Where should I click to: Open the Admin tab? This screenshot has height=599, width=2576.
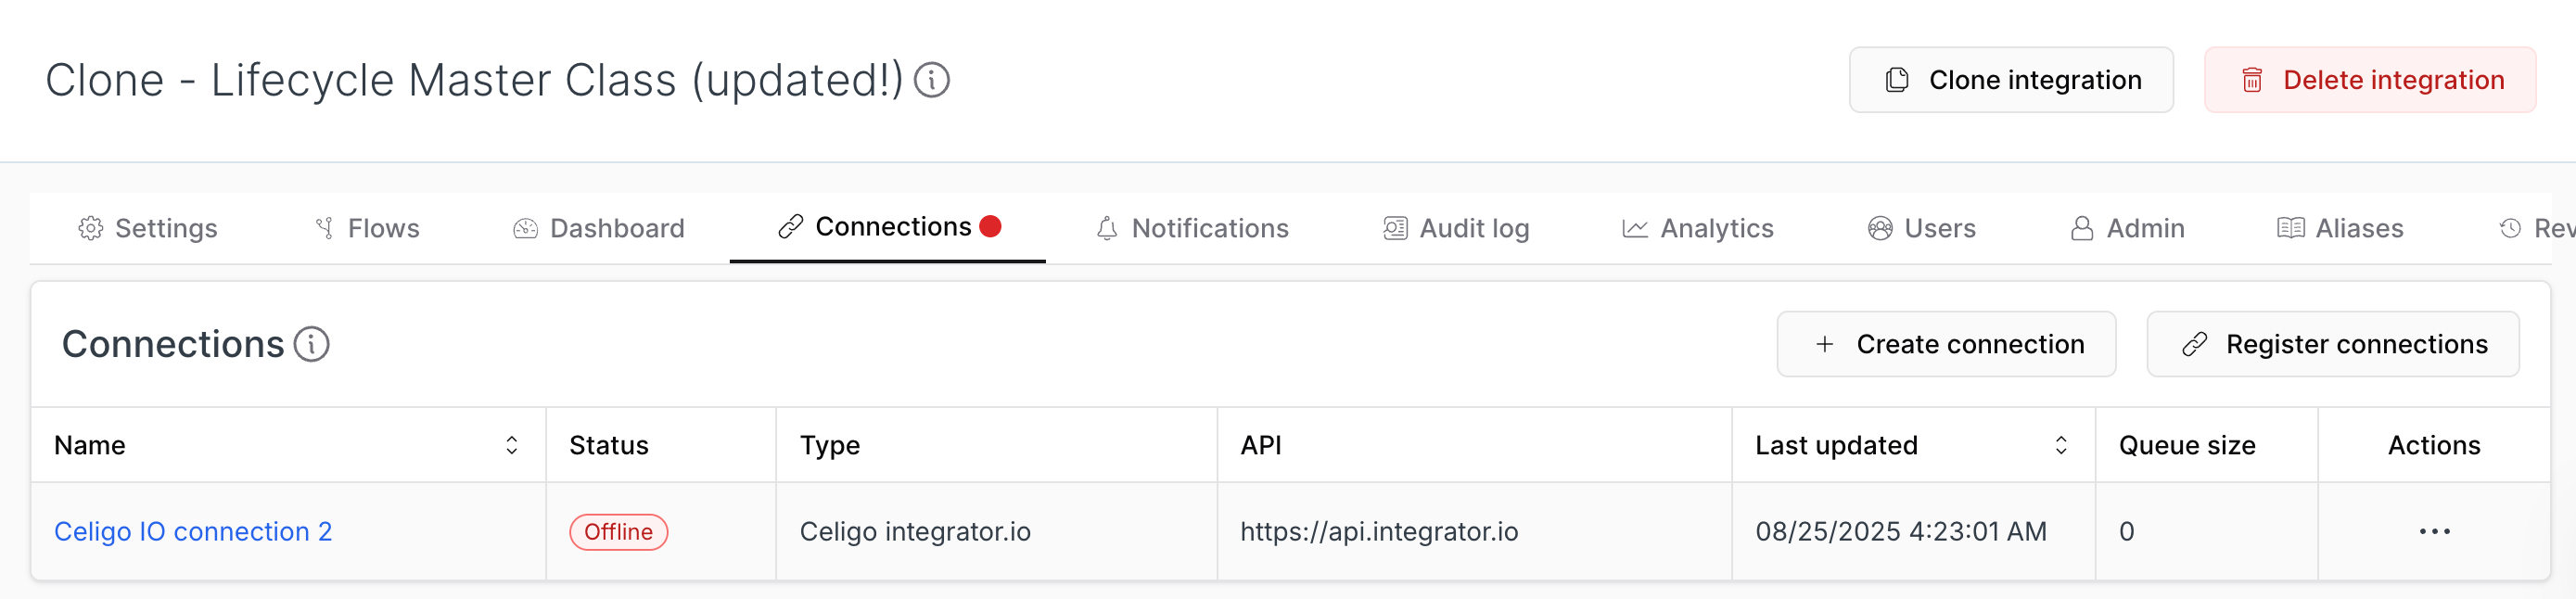point(2126,228)
